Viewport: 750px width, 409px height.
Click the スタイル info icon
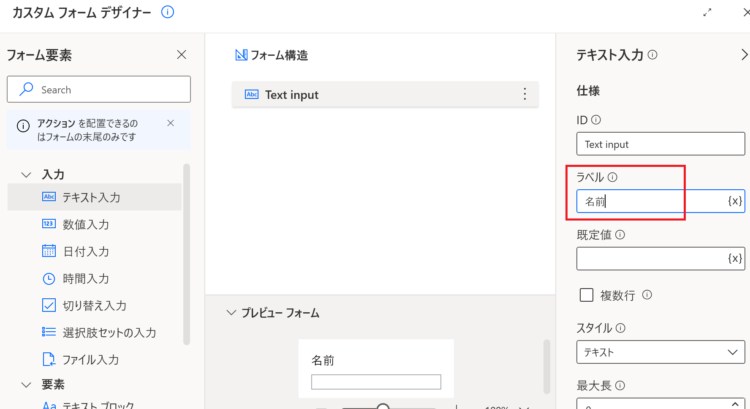[620, 328]
